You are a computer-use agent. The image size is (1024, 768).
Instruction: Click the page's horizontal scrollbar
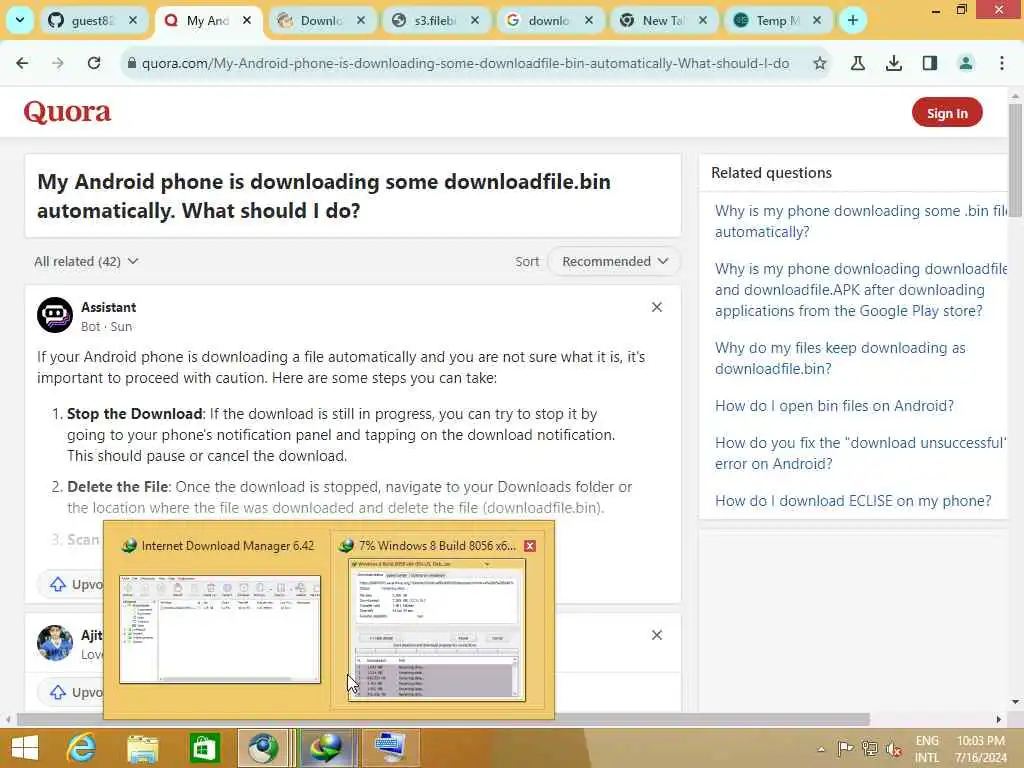coord(443,719)
